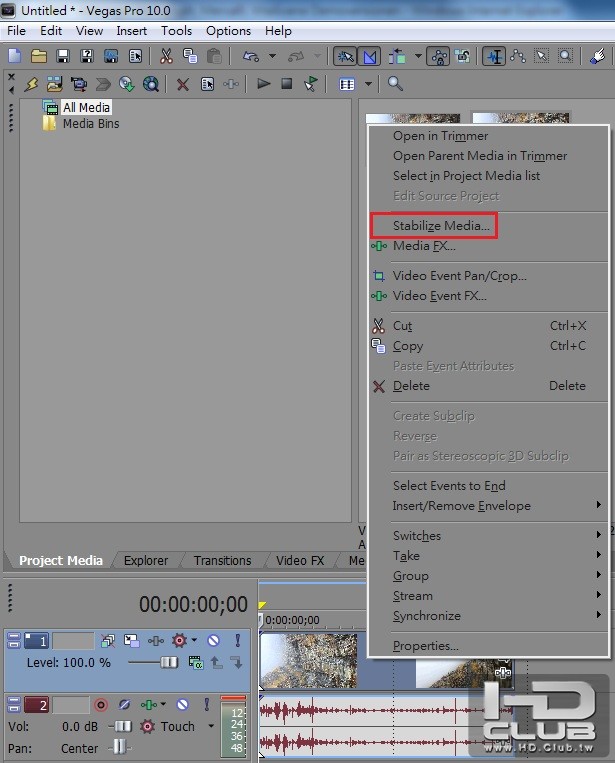Viewport: 615px width, 763px height.
Task: Remove unused media with lightning icon
Action: 32,84
